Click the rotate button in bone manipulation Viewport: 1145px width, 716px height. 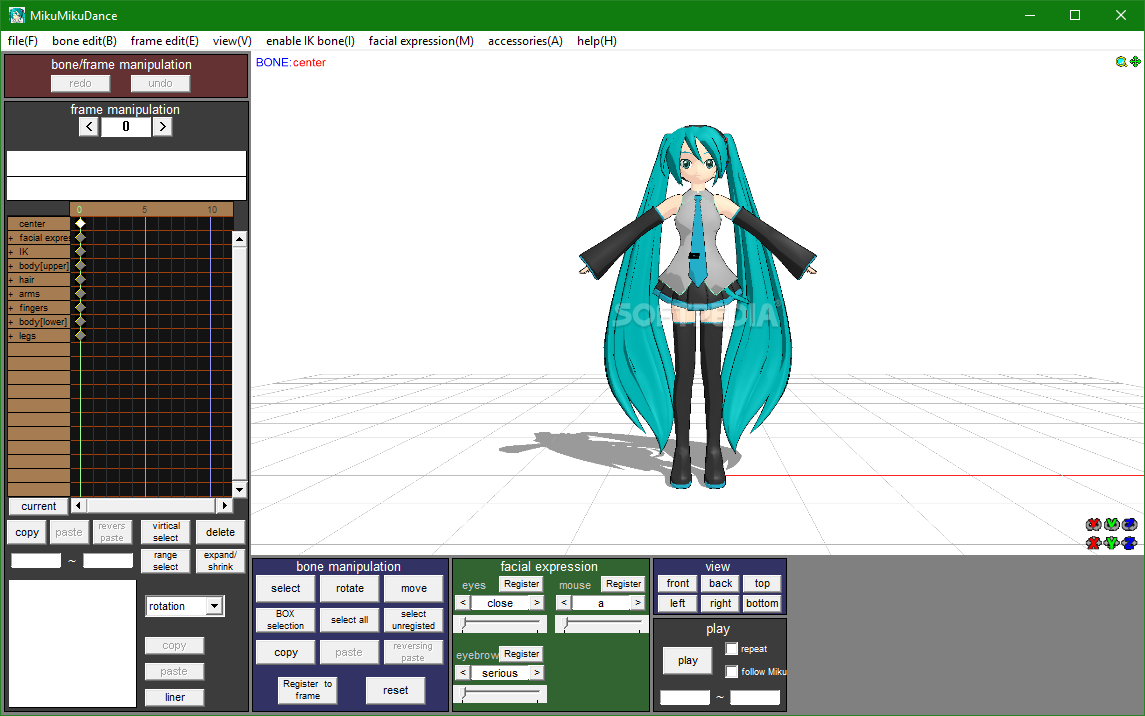(x=350, y=588)
